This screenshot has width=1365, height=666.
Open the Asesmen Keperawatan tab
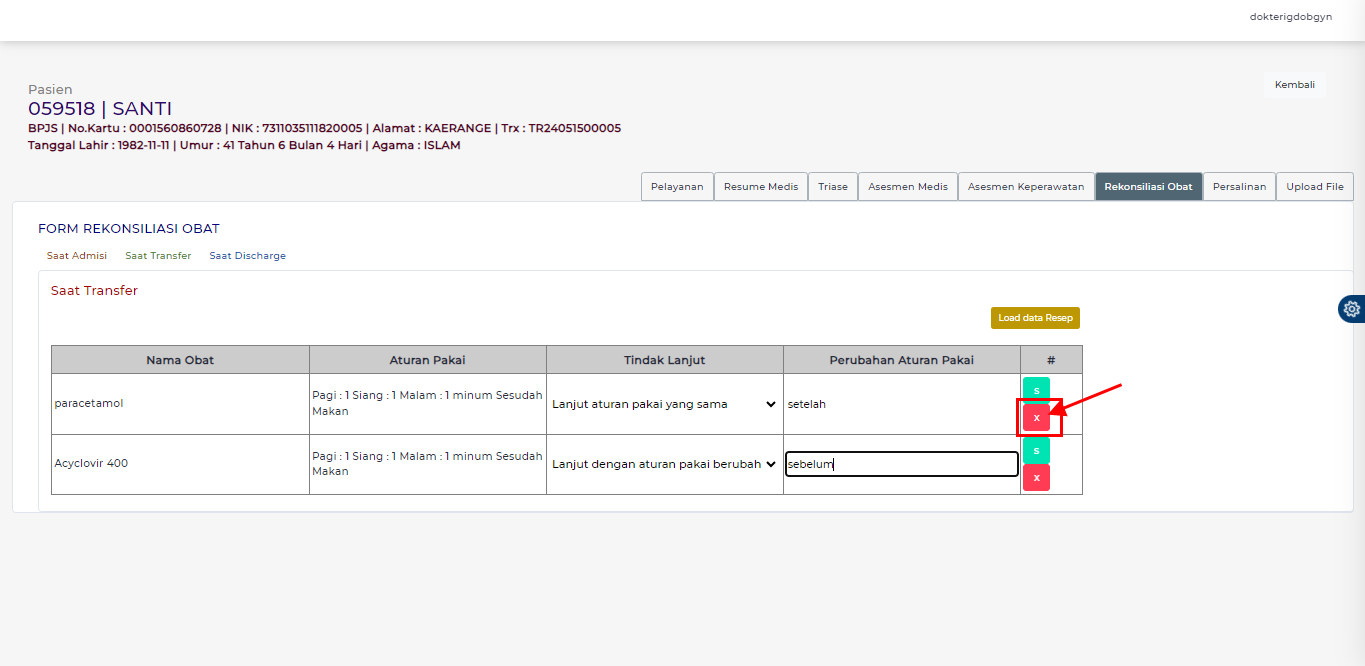[1025, 187]
